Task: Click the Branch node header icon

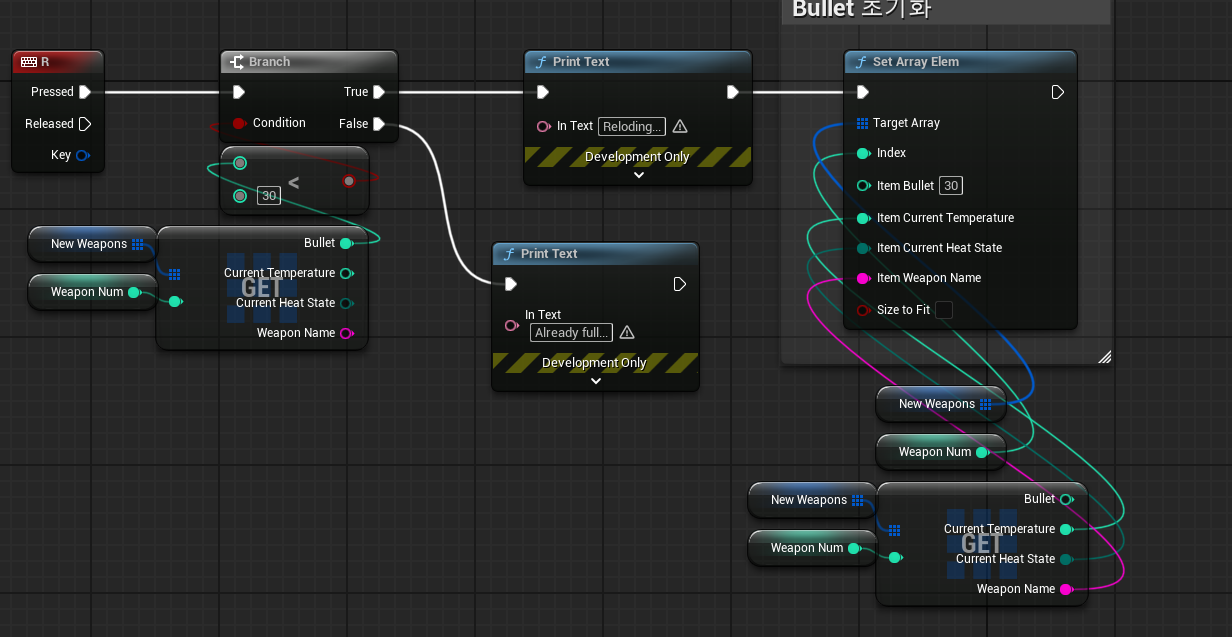Action: (x=237, y=62)
